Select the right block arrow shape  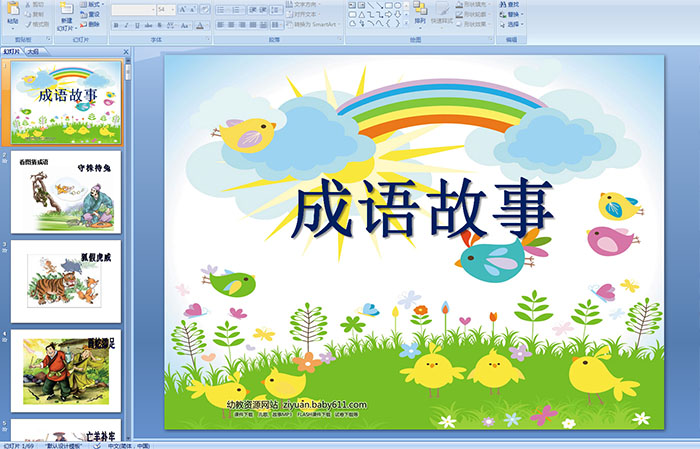click(x=388, y=14)
